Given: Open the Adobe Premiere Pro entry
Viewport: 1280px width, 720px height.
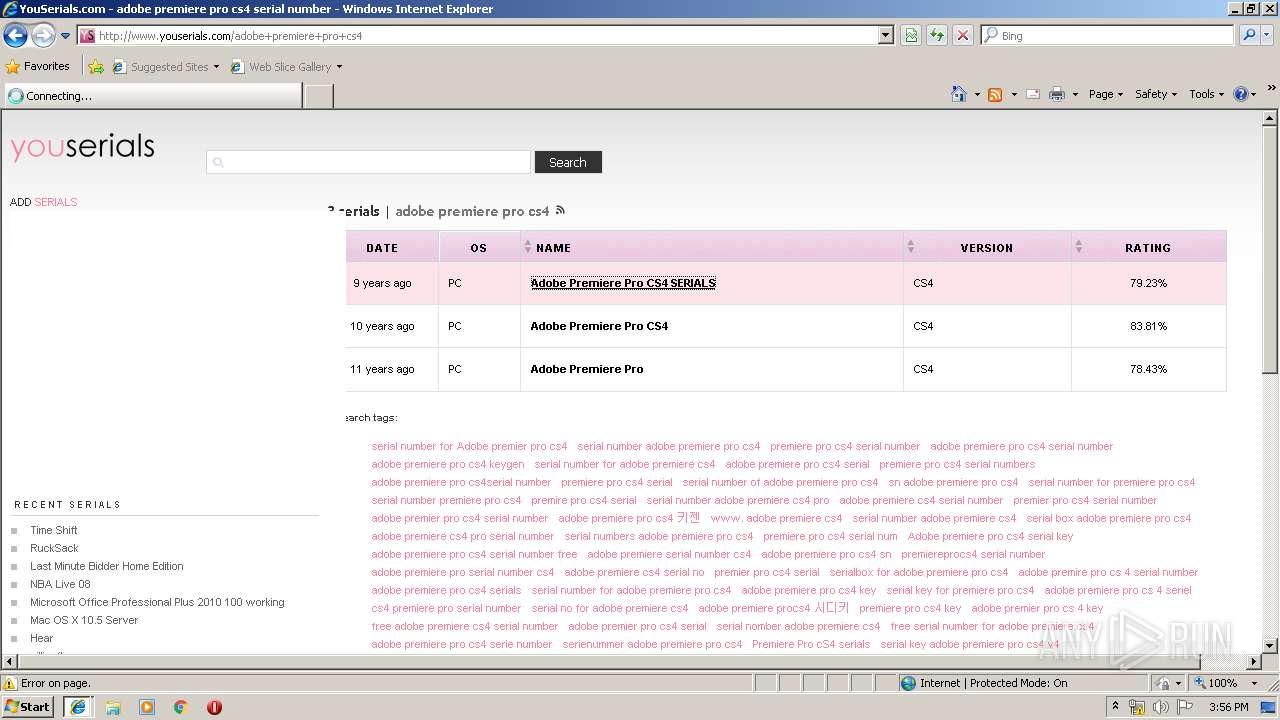Looking at the screenshot, I should (x=587, y=369).
